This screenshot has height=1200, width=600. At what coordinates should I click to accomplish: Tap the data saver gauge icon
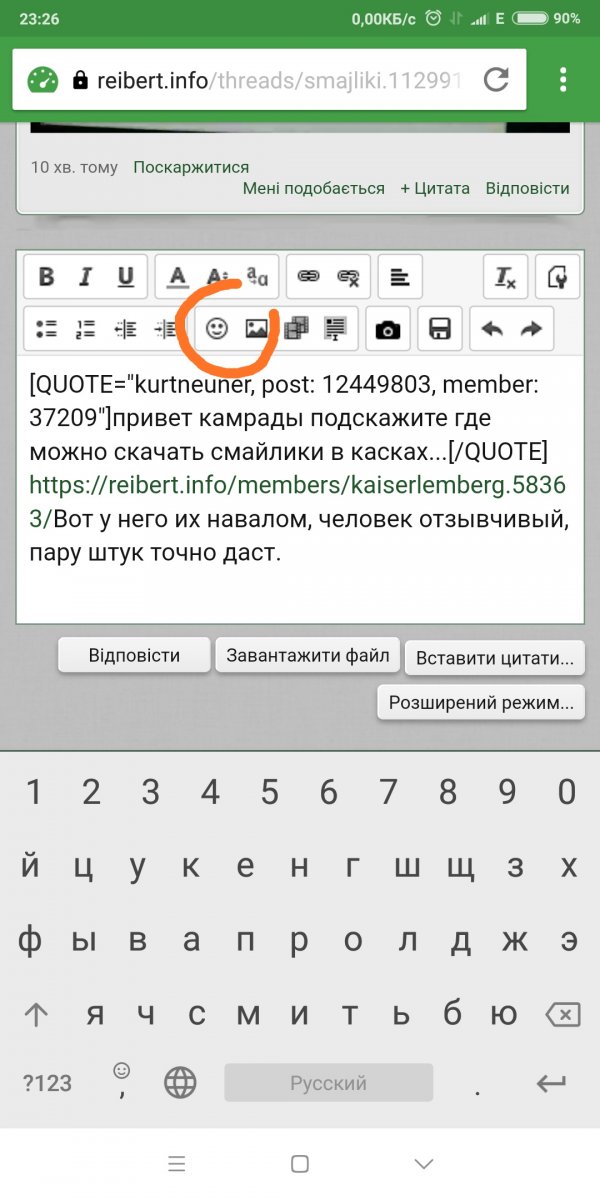43,79
